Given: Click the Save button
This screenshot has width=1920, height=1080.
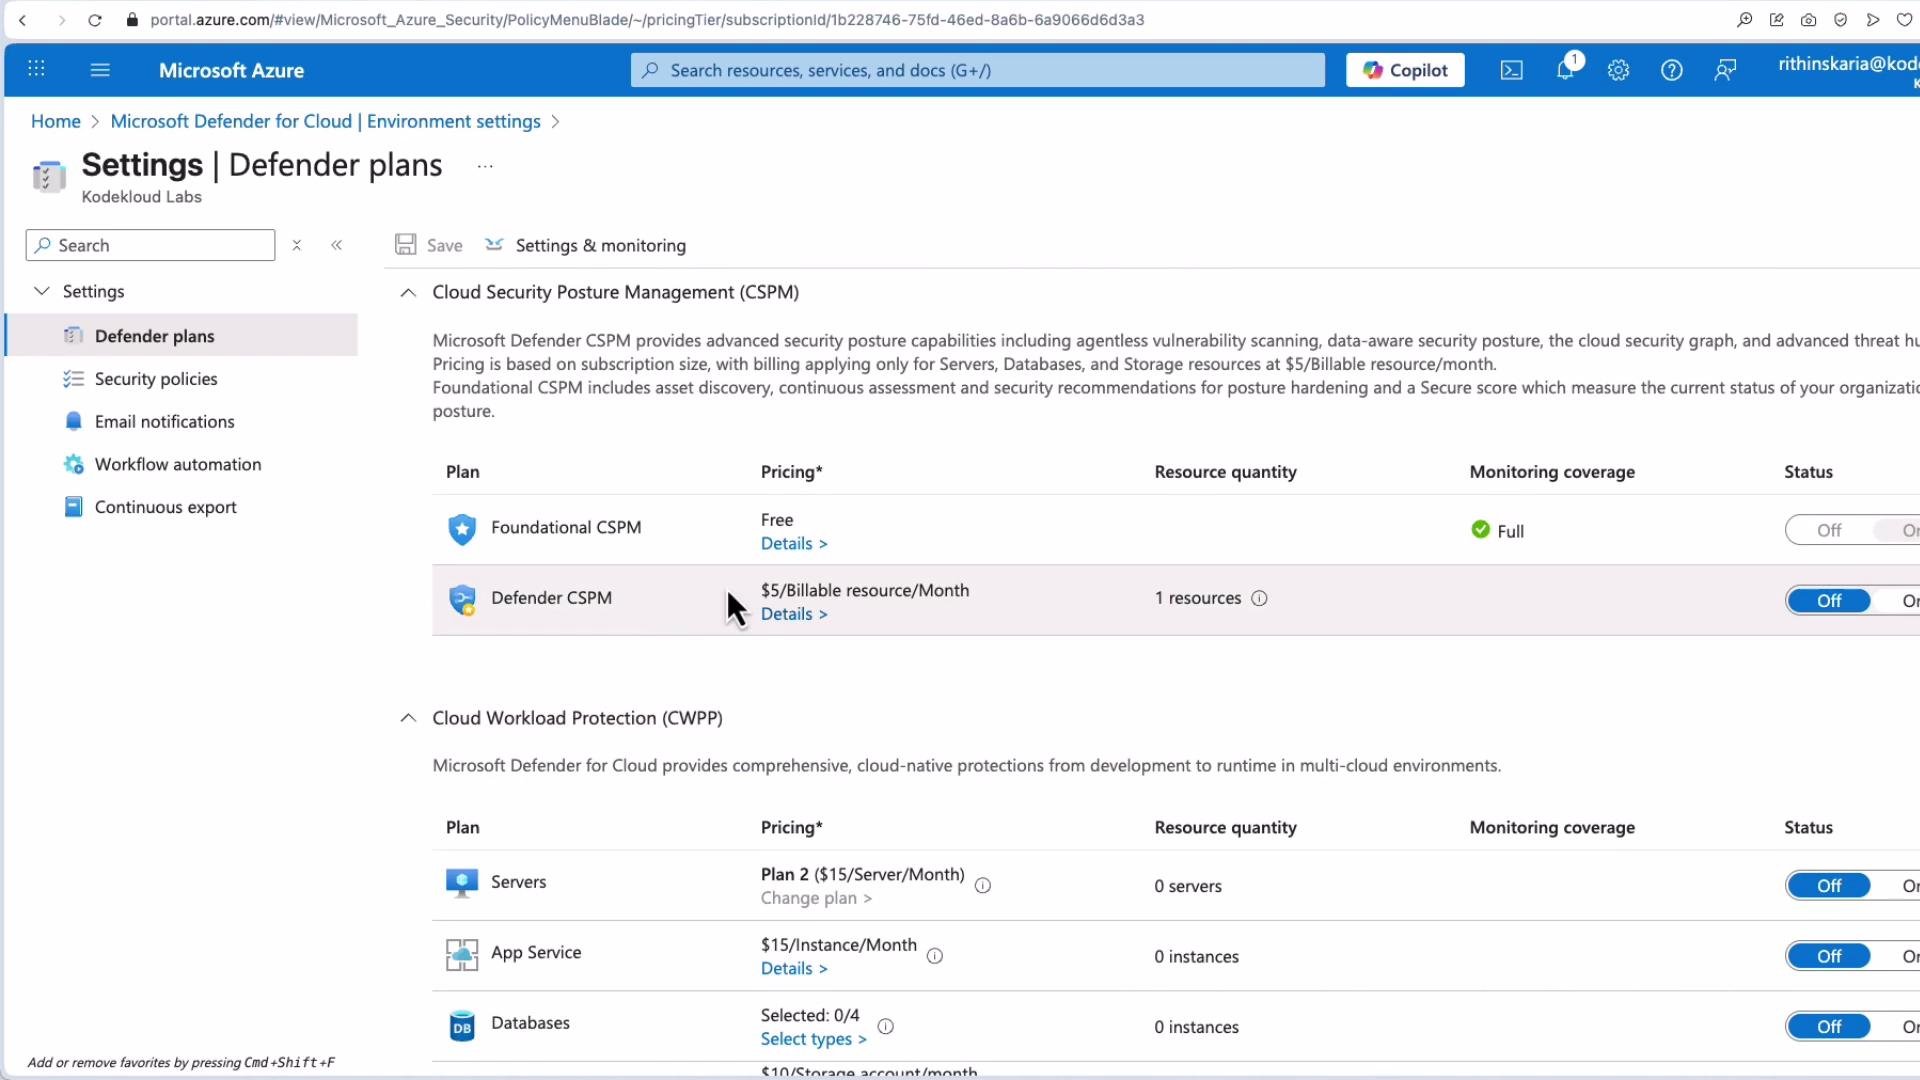Looking at the screenshot, I should (429, 245).
